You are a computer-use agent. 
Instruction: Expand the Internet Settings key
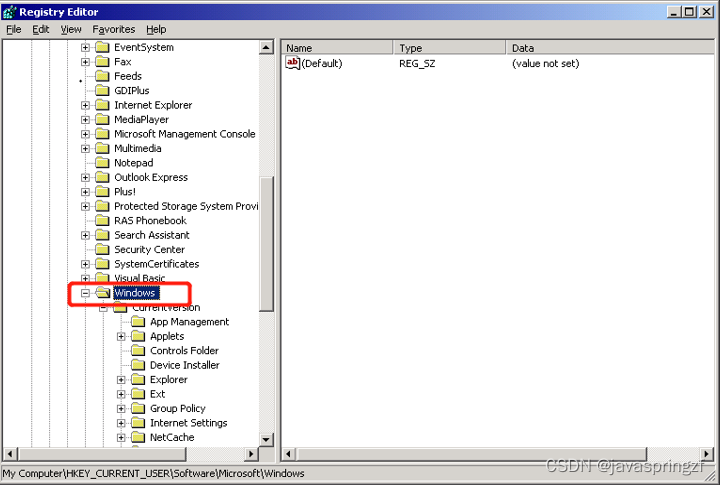[121, 423]
